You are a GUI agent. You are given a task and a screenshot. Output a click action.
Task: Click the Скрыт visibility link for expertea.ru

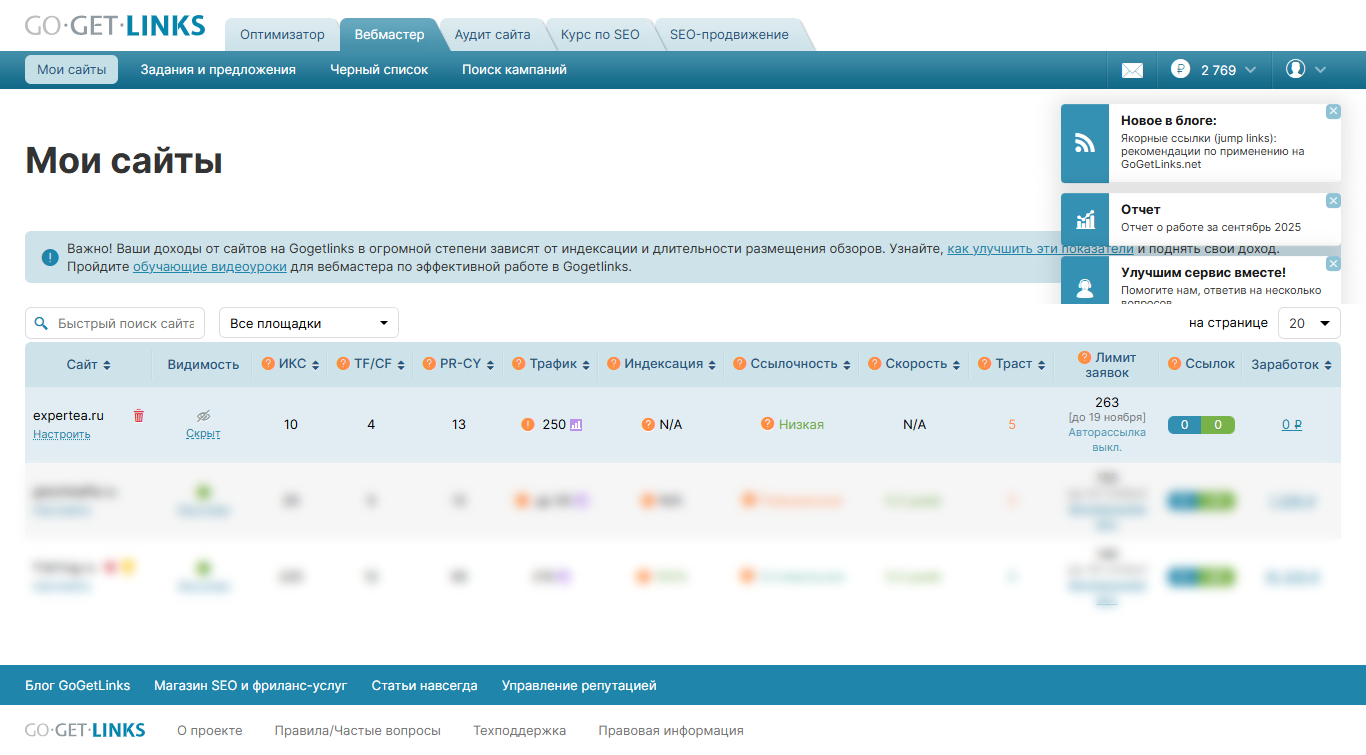(x=203, y=434)
